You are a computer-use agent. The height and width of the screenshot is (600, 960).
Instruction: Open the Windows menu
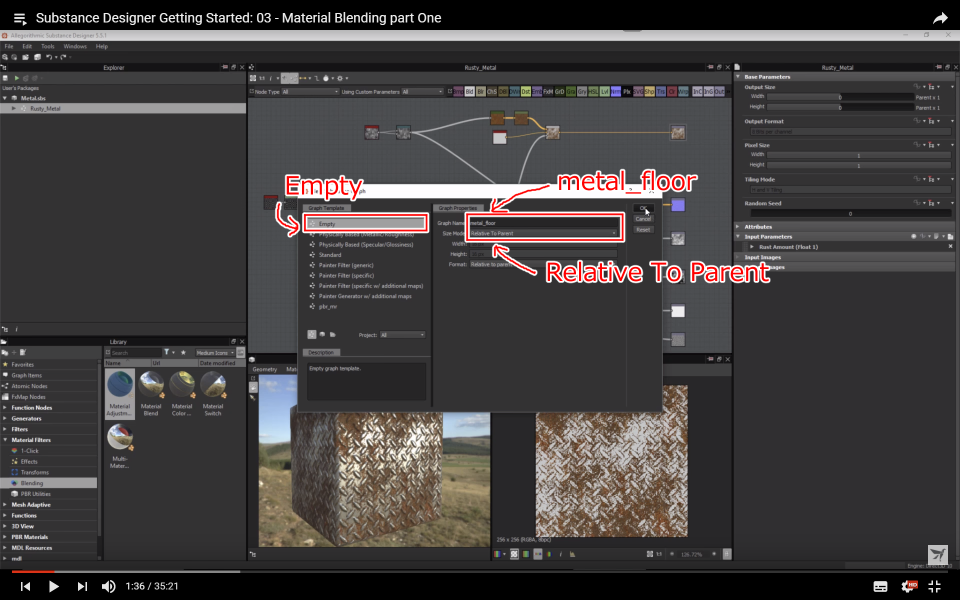pyautogui.click(x=75, y=47)
